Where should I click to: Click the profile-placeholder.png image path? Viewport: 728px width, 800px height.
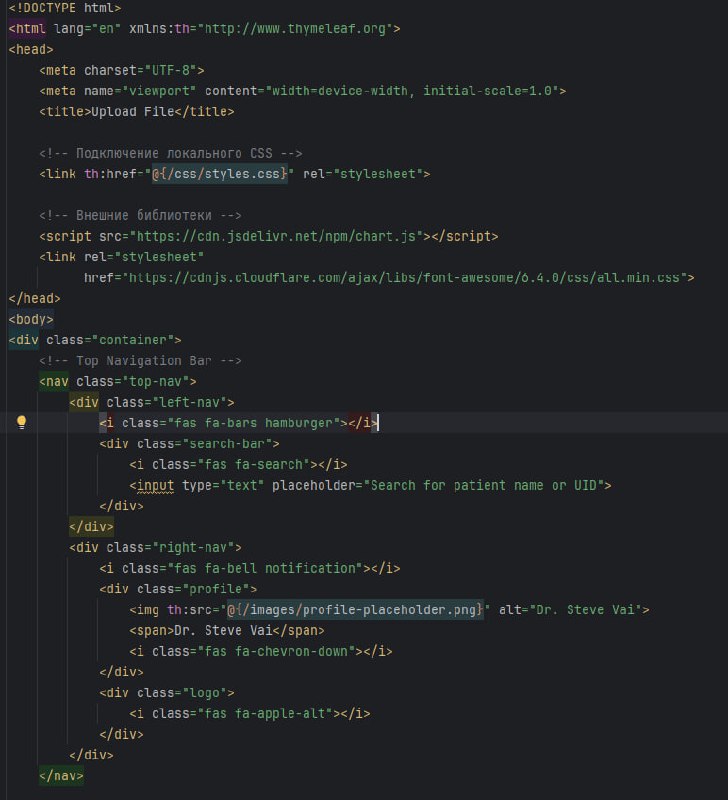(355, 610)
